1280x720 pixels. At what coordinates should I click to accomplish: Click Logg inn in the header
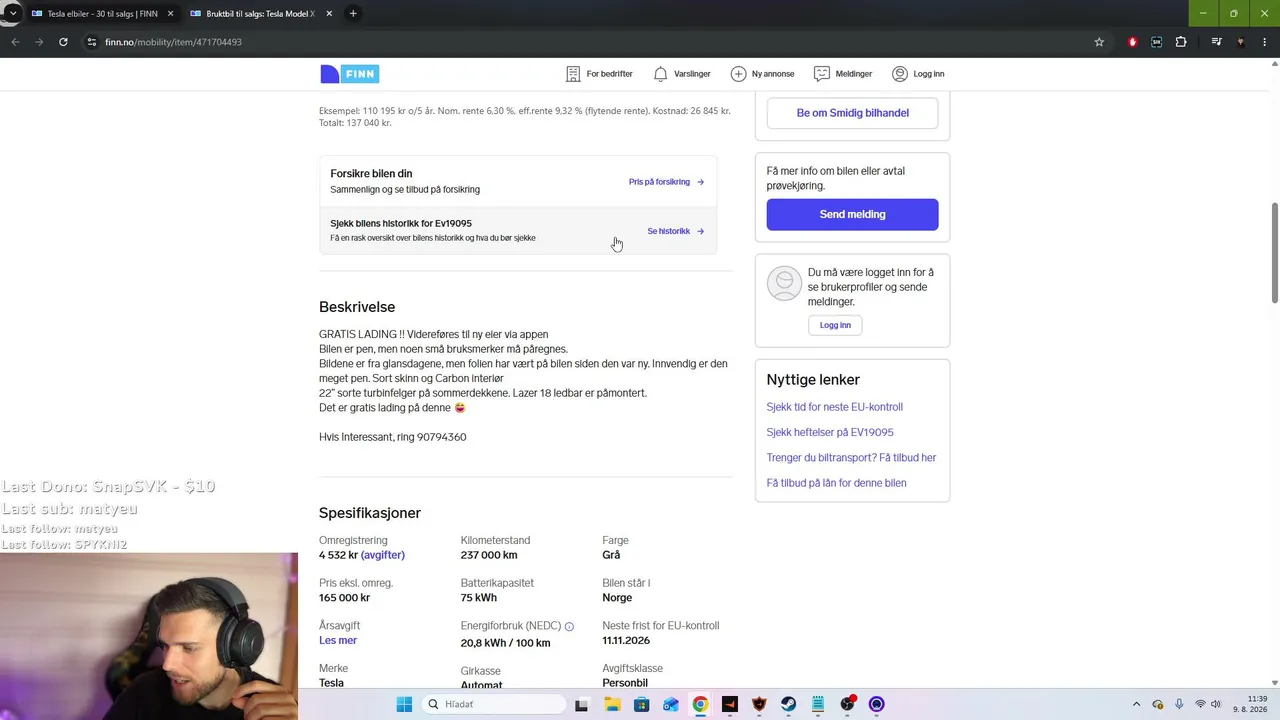(918, 74)
